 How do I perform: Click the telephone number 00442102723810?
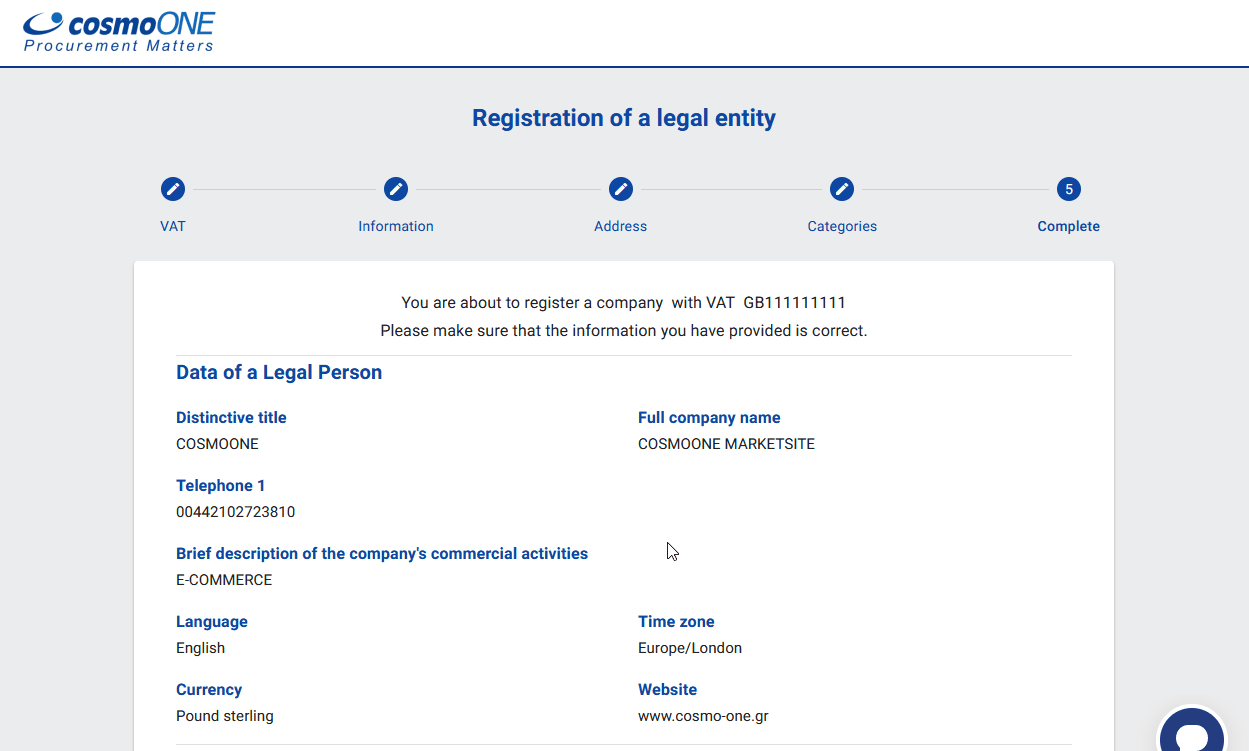(x=235, y=512)
